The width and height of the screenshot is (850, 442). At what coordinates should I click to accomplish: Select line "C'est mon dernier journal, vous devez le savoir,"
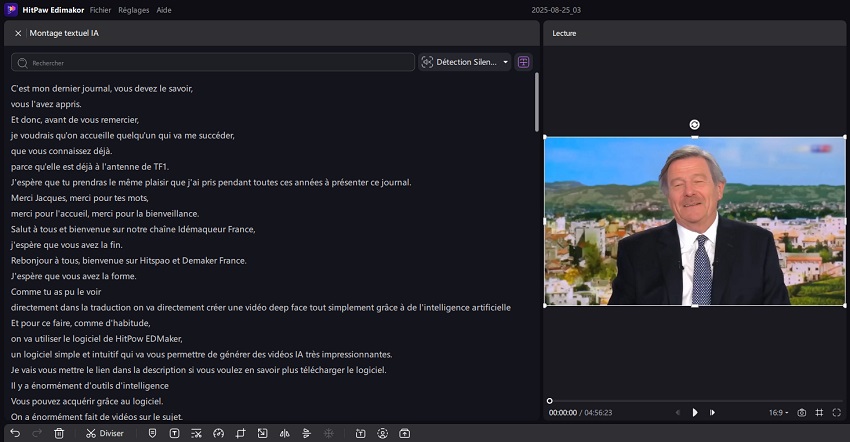point(102,88)
